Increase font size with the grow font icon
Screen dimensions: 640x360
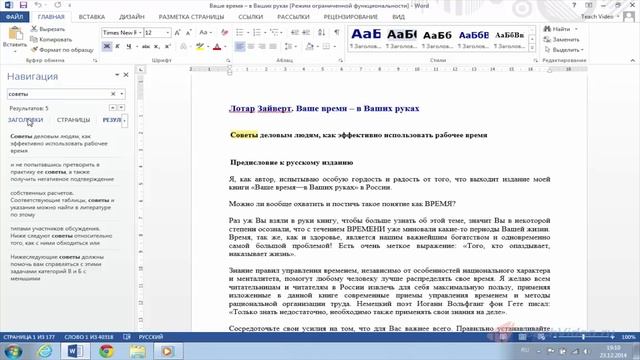pos(177,33)
